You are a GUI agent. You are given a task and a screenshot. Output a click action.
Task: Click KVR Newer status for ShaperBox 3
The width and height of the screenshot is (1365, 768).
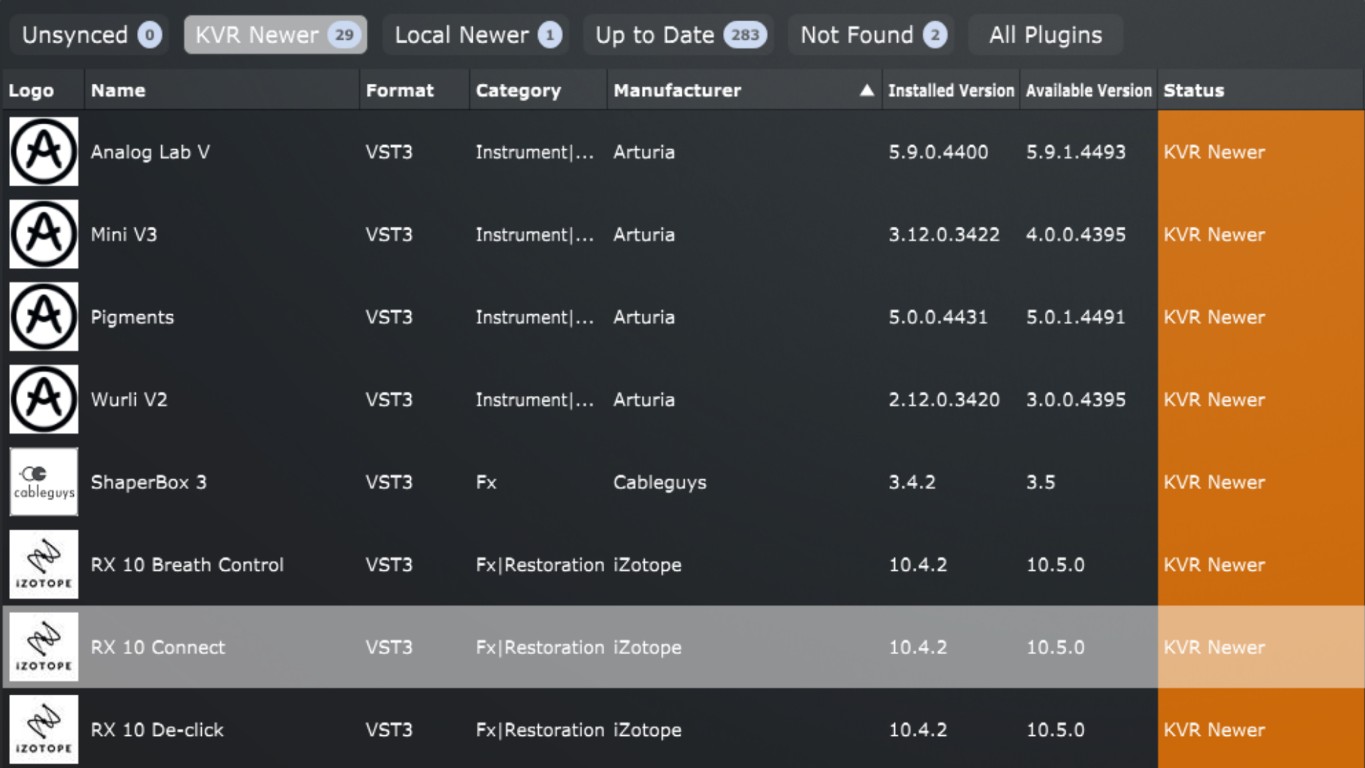[x=1214, y=482]
